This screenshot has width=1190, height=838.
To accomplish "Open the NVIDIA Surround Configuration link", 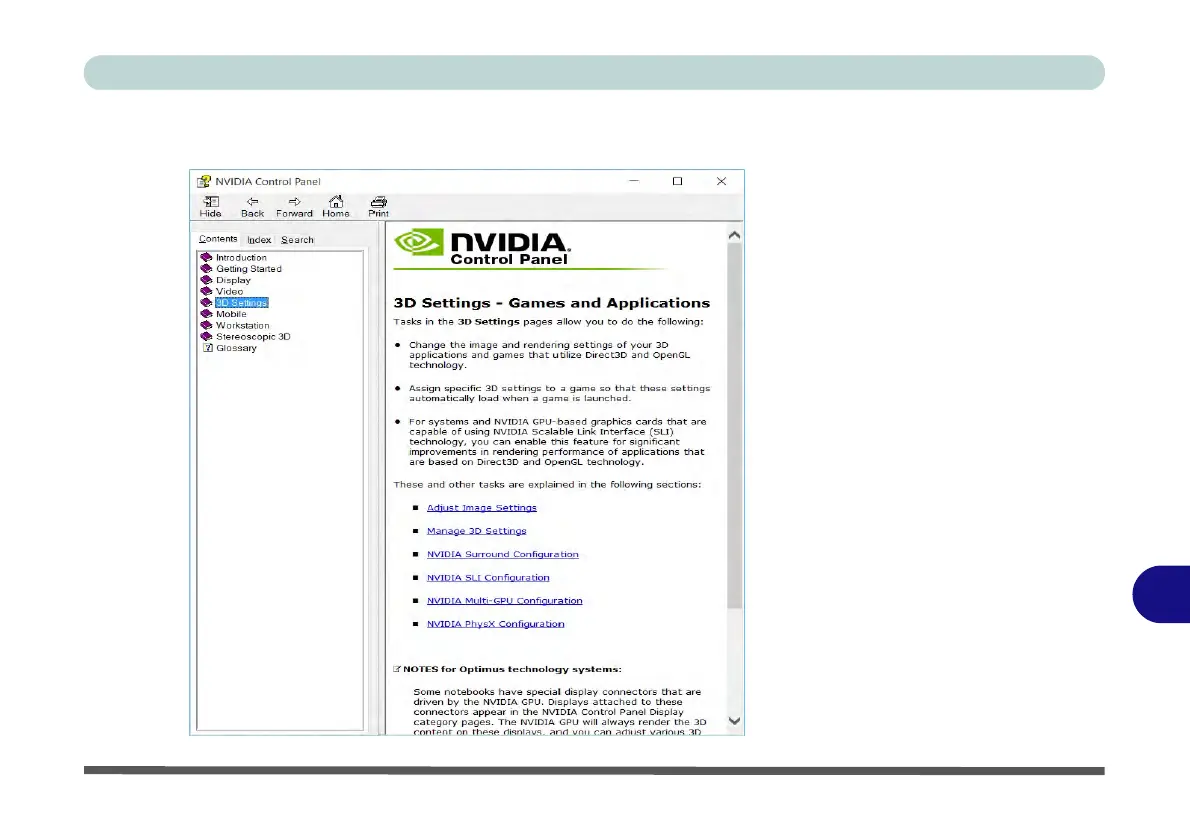I will point(502,554).
